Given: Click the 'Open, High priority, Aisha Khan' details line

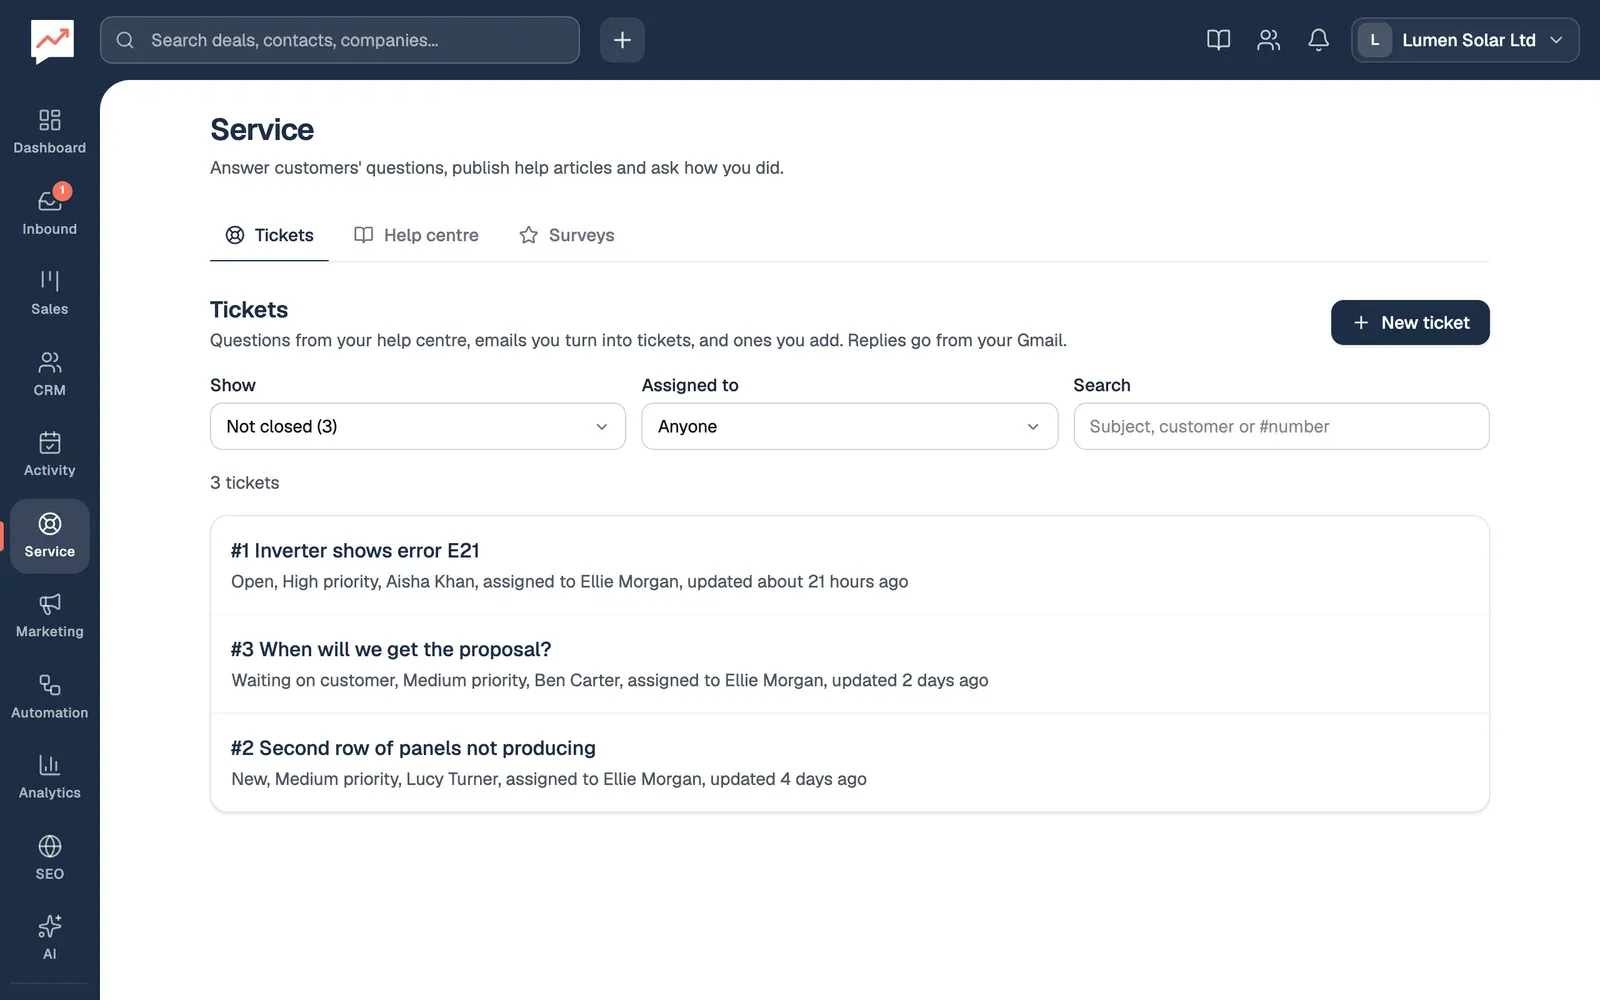Looking at the screenshot, I should pyautogui.click(x=569, y=582).
